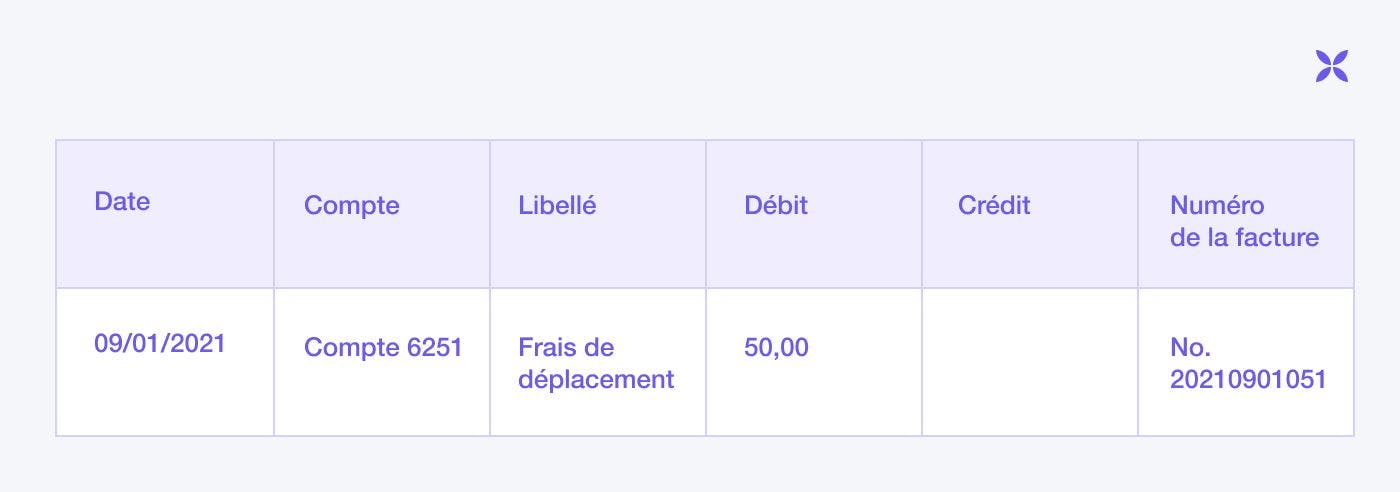This screenshot has height=492, width=1400.
Task: Click the No. prefix in the invoice cell
Action: tap(1190, 347)
